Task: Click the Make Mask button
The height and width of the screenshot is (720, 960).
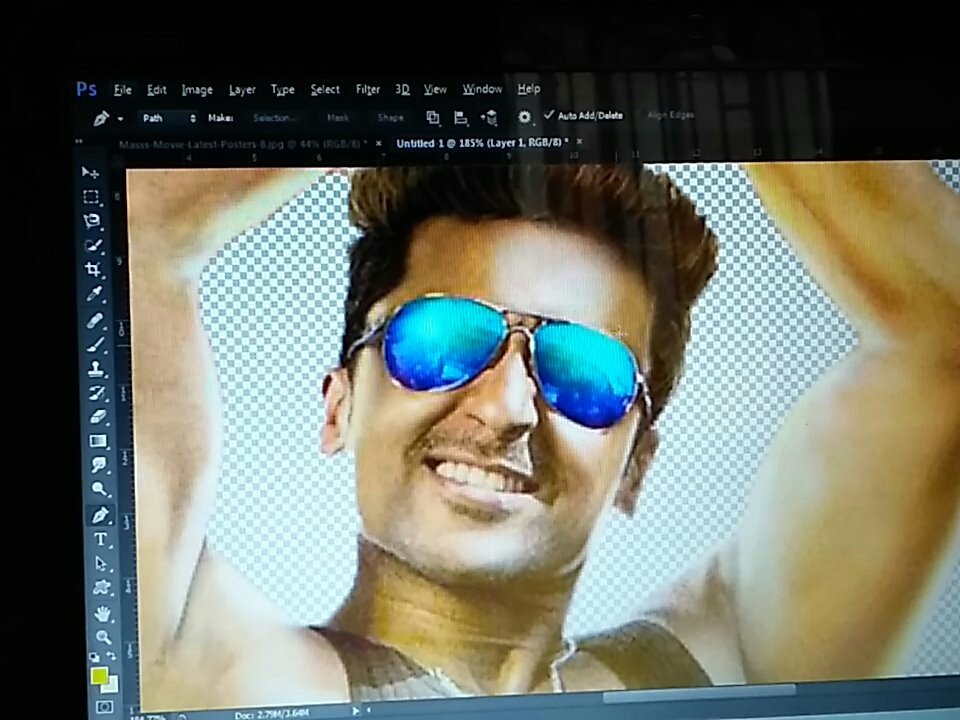Action: click(338, 118)
